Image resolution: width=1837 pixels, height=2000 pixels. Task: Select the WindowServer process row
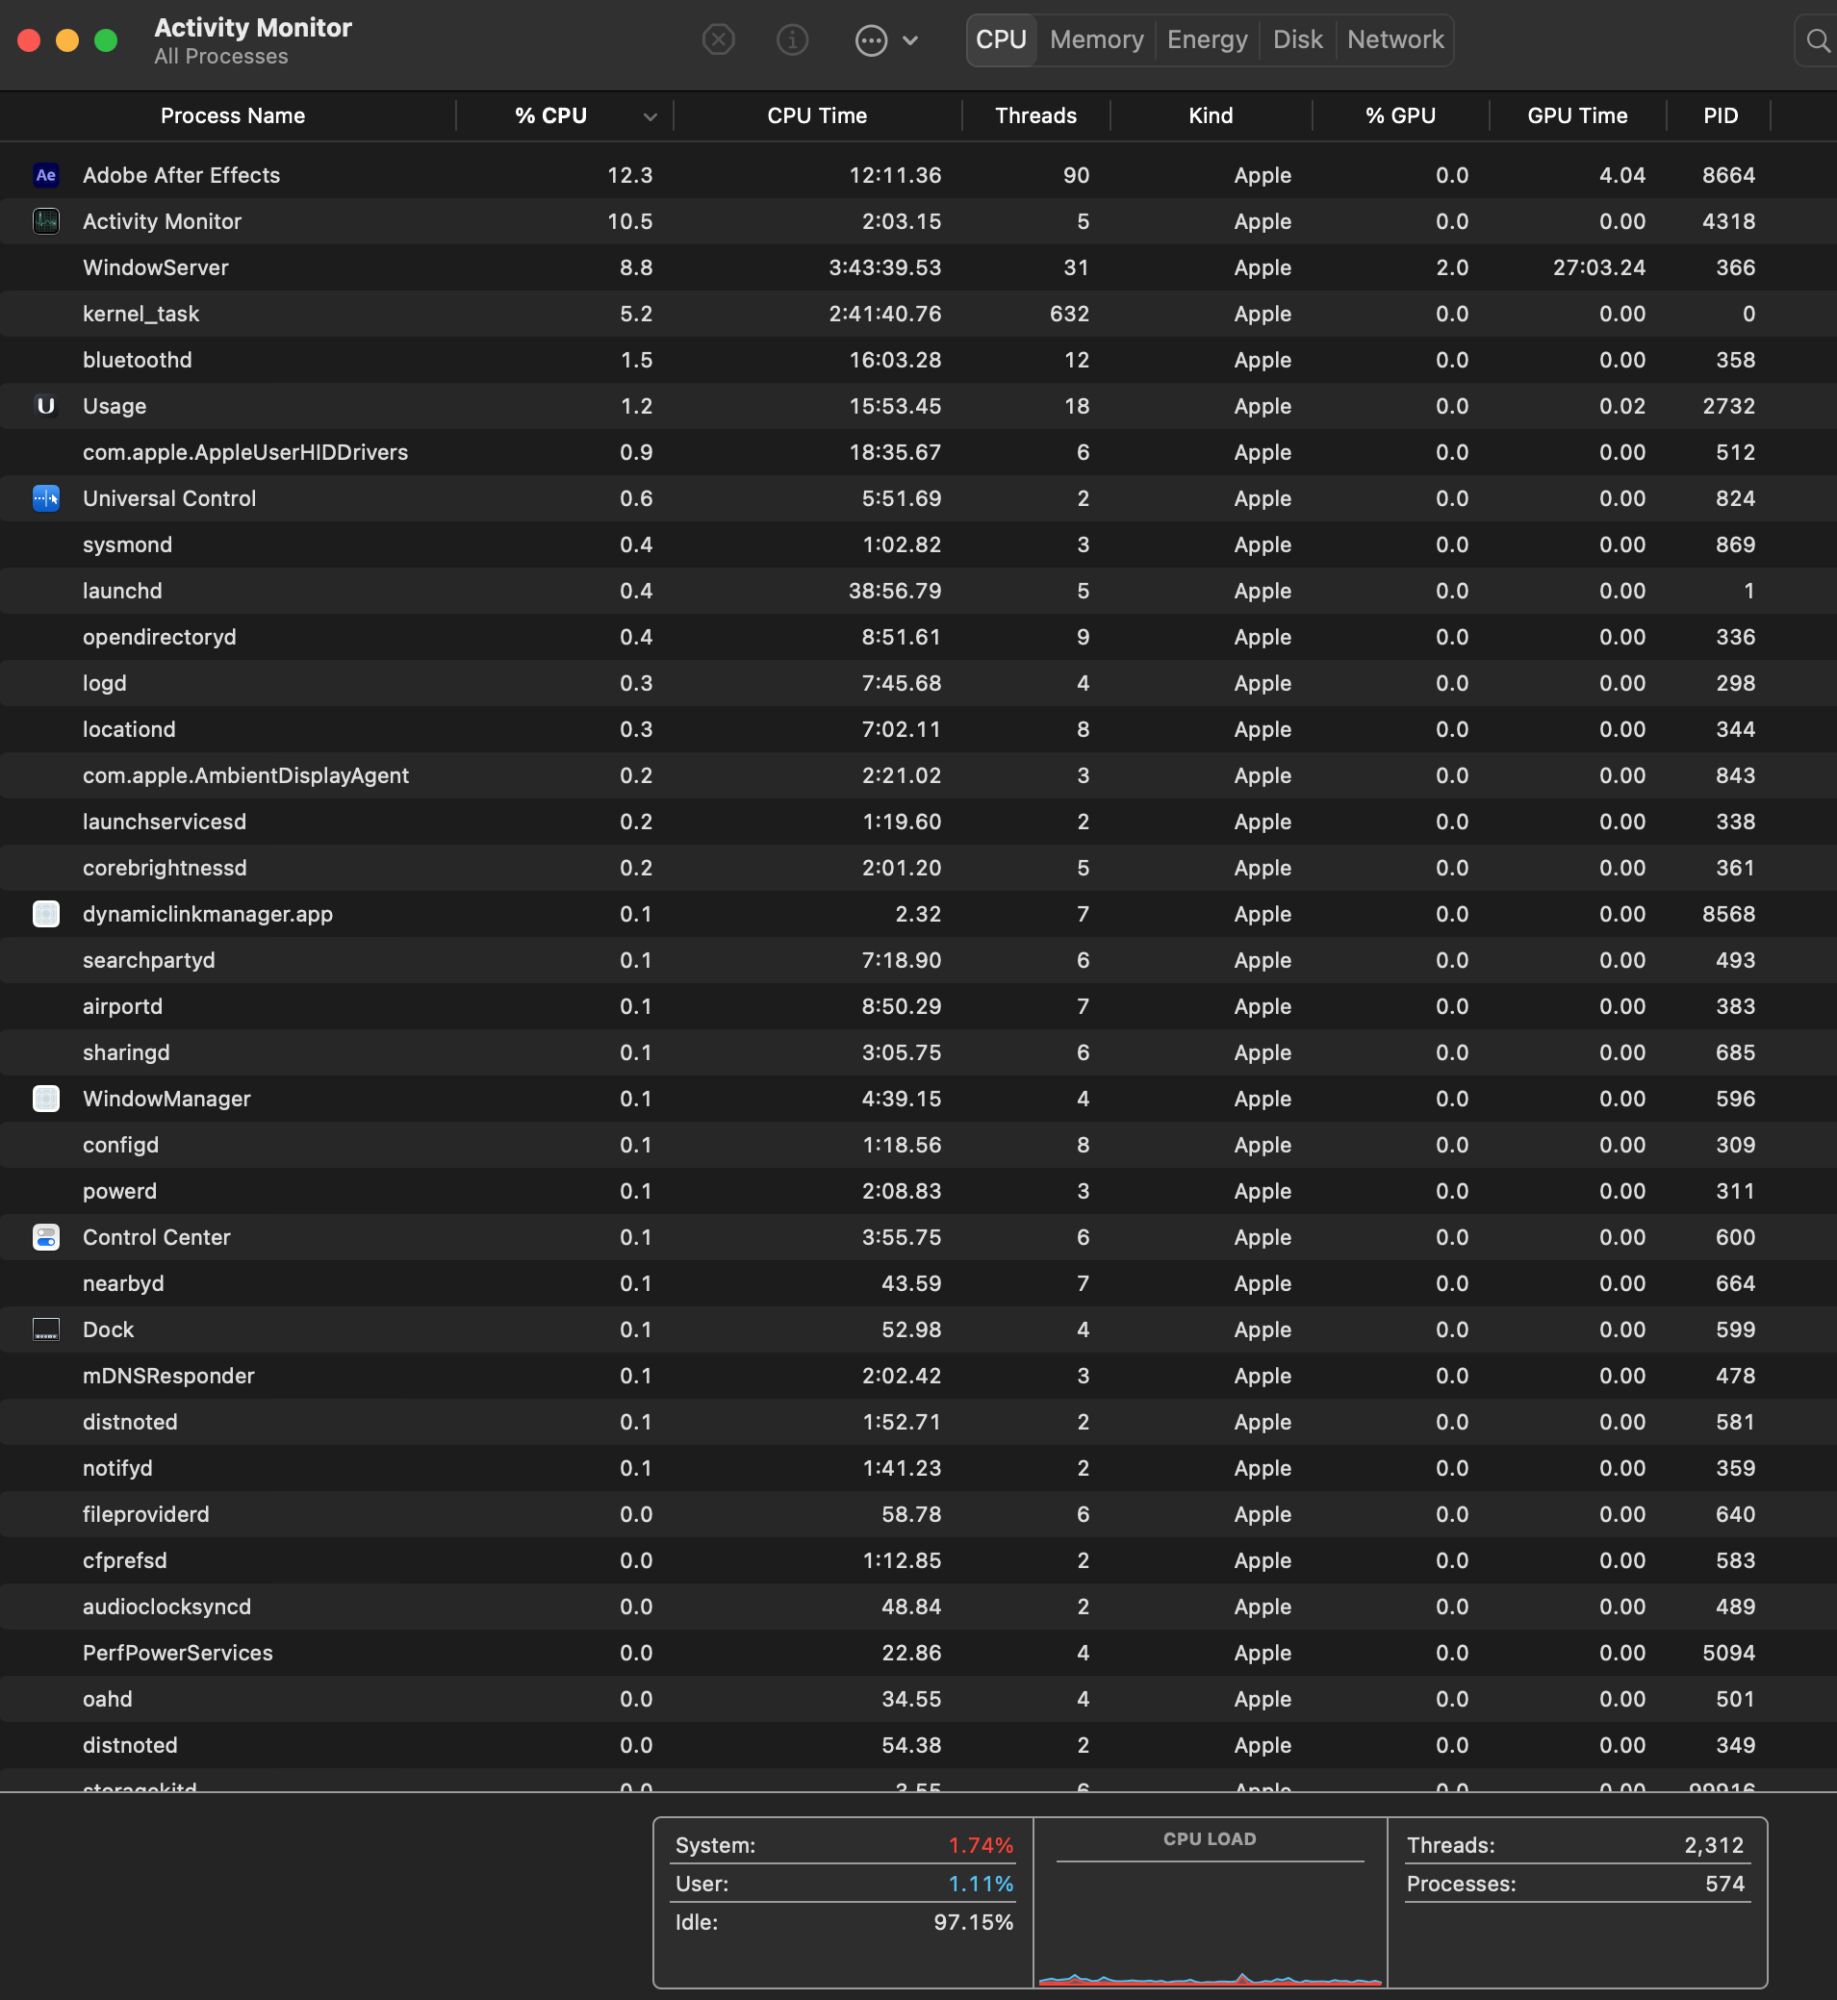click(918, 268)
